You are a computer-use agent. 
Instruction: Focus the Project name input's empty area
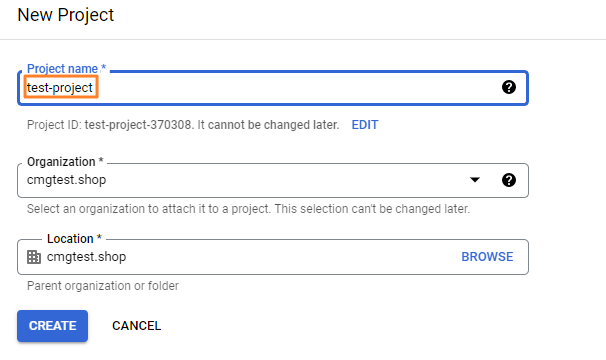pos(298,88)
